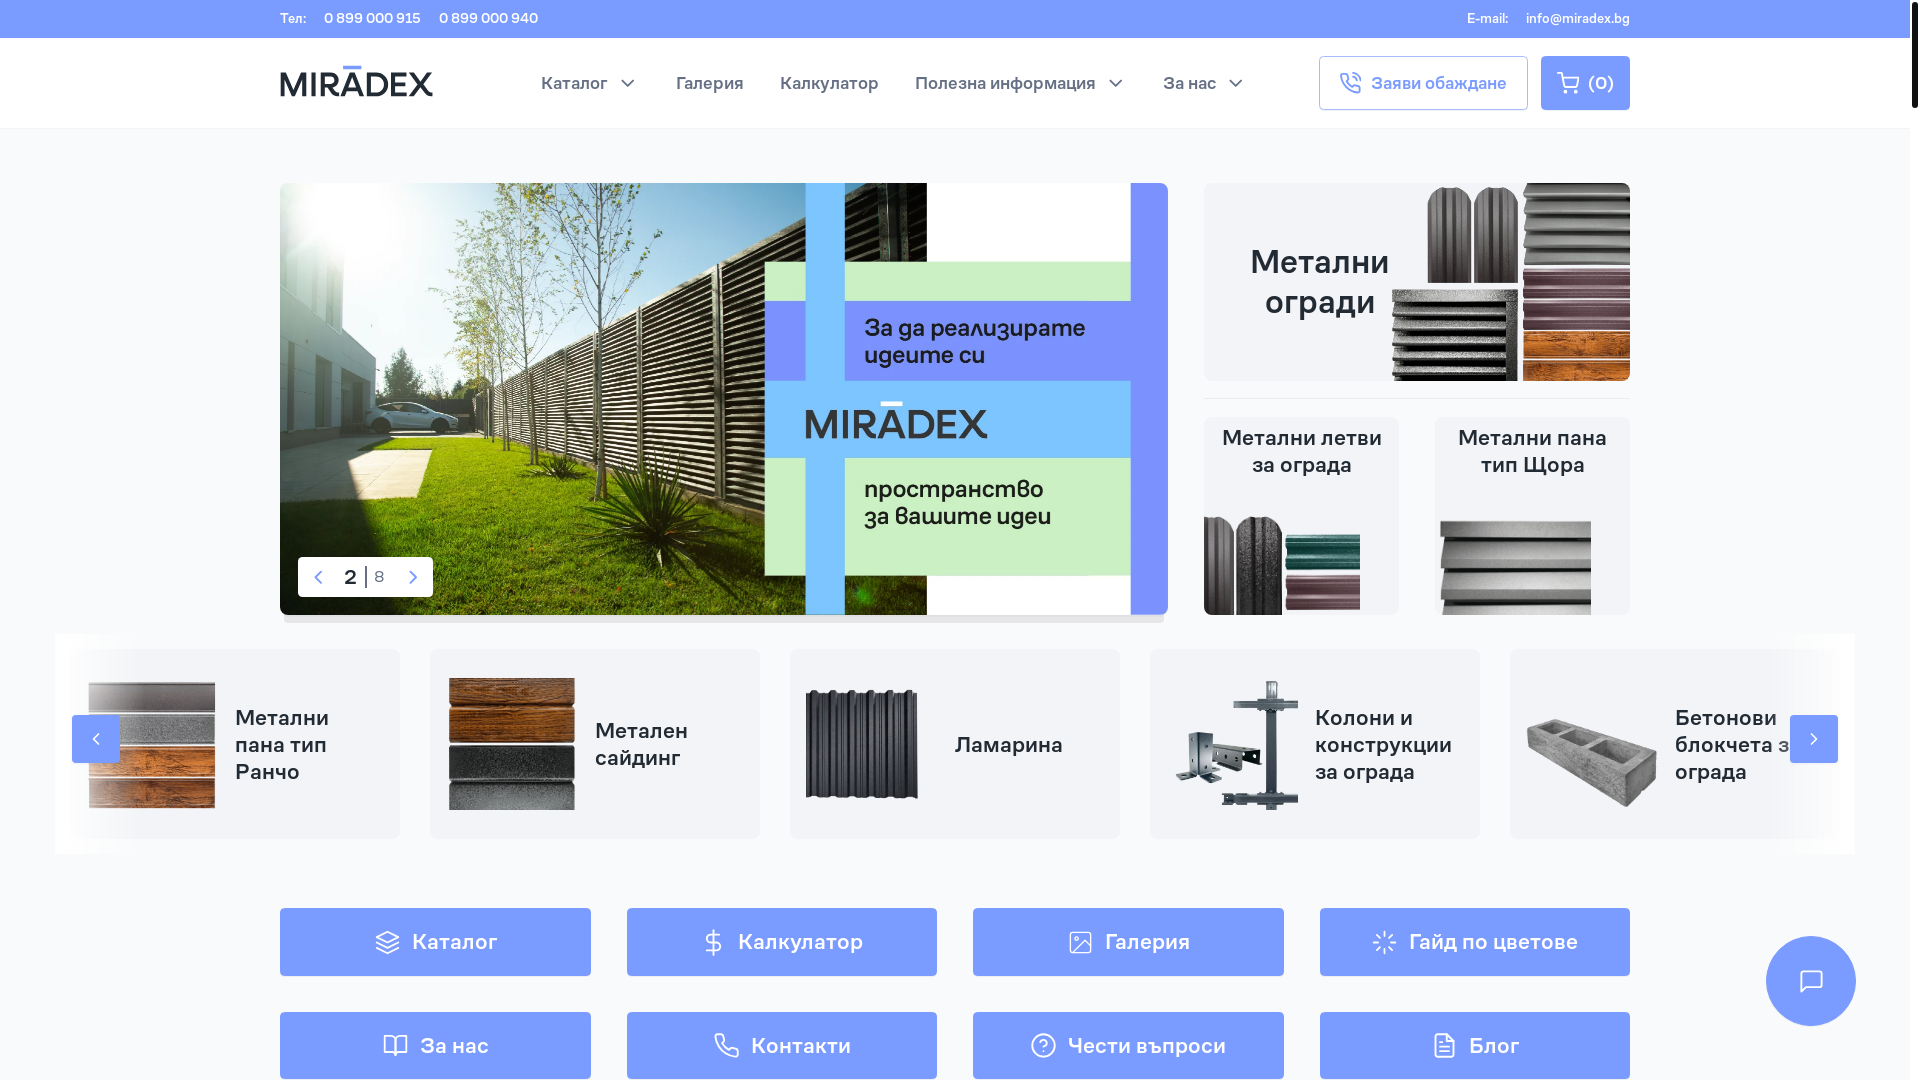Click the Гайд по цветове button
1920x1080 pixels.
click(x=1475, y=942)
